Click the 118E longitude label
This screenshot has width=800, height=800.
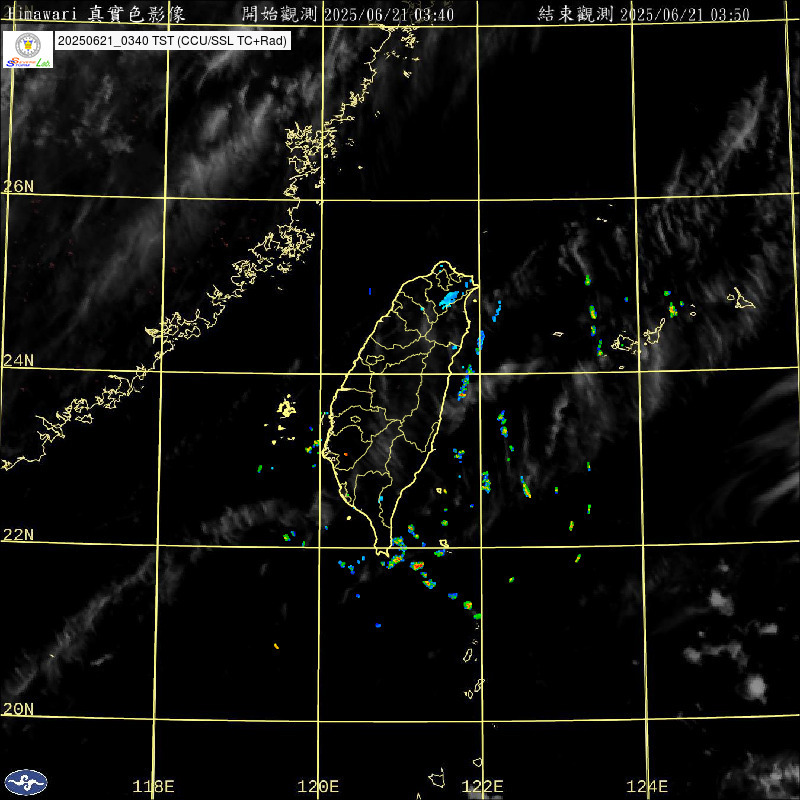[153, 786]
